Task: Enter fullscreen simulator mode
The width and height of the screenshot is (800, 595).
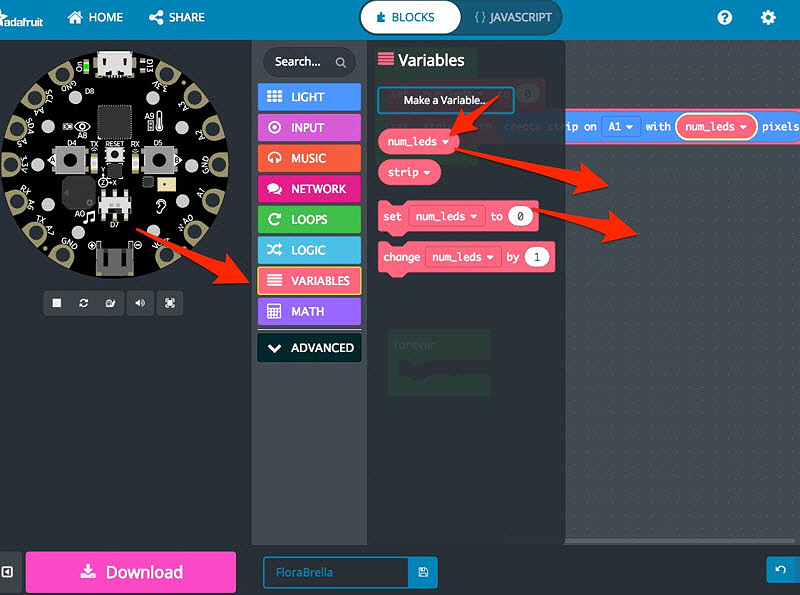Action: [170, 303]
